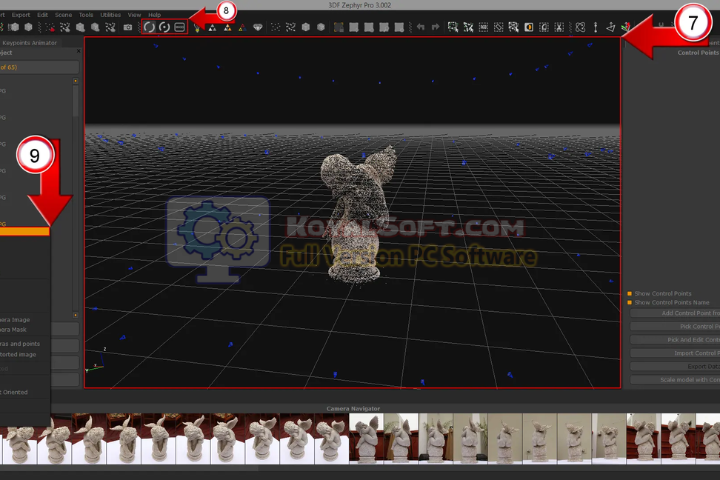Toggle the light bulb lighting icon
Image resolution: width=720 pixels, height=480 pixels.
[x=197, y=28]
